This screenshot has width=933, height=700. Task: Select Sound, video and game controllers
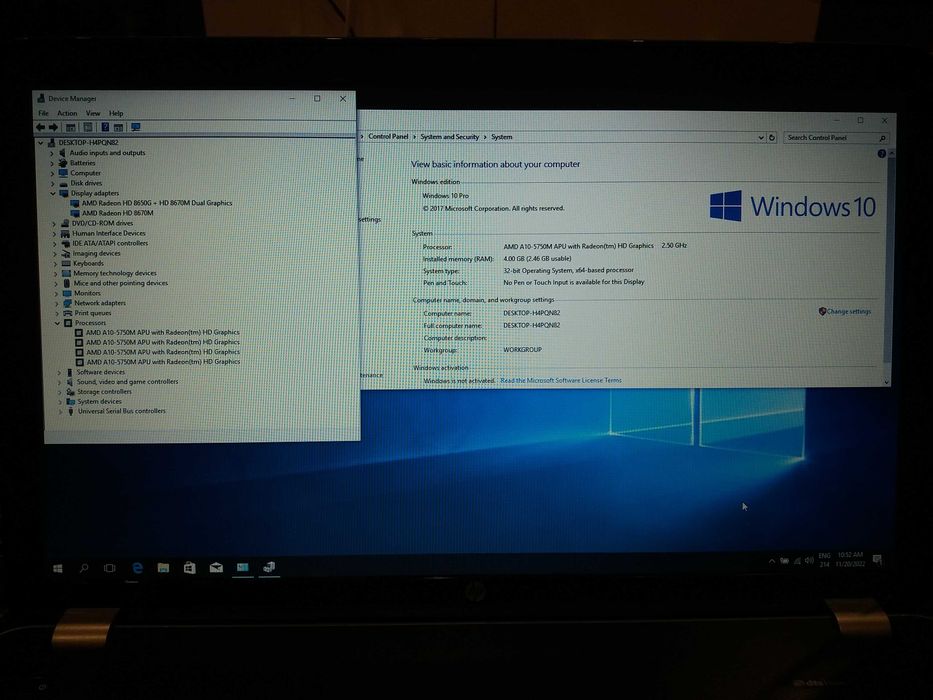coord(127,382)
